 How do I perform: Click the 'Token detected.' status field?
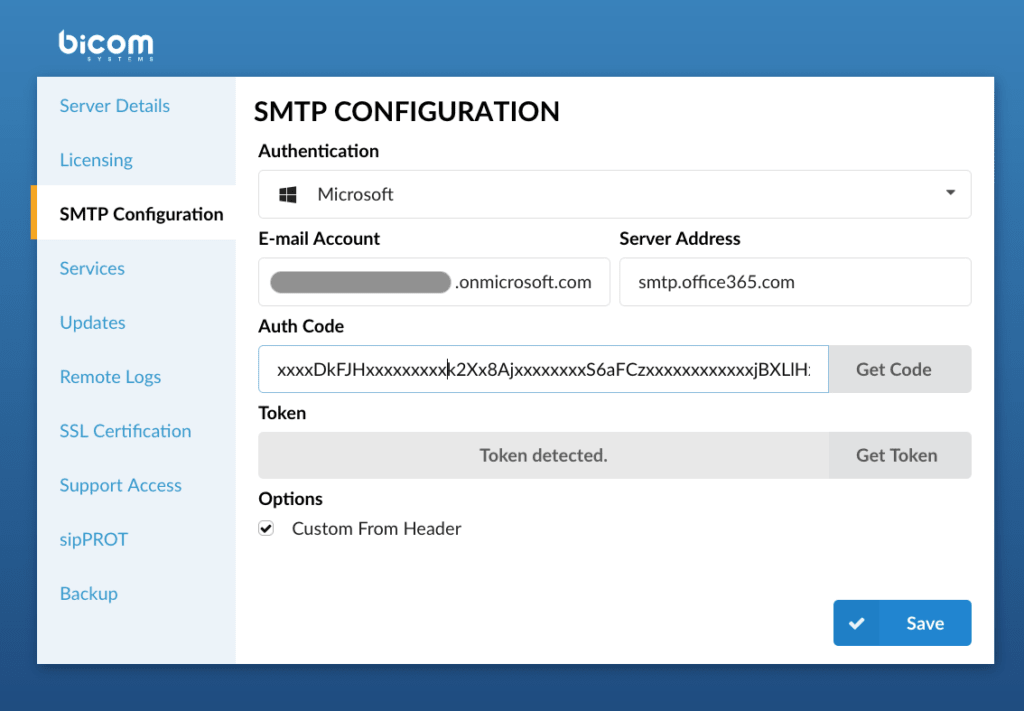pos(543,455)
